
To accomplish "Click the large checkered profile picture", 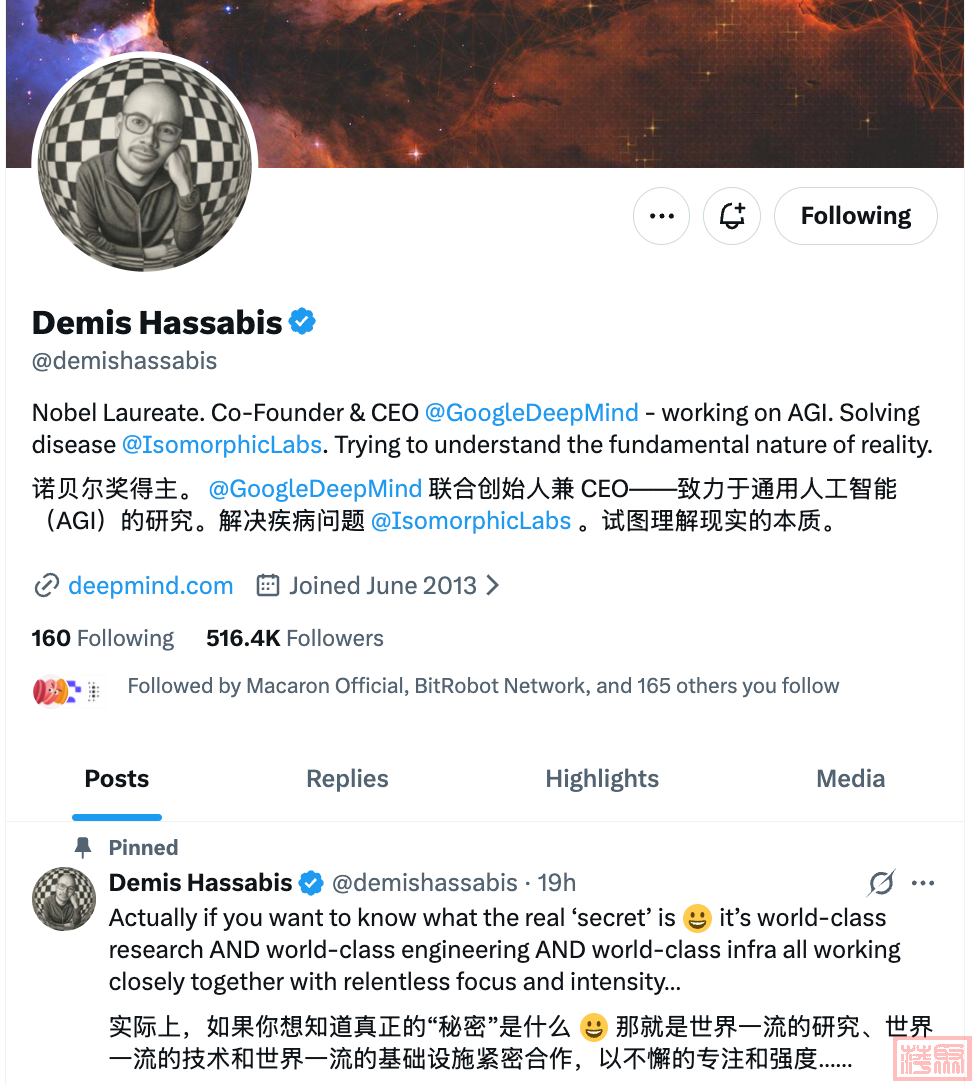I will pyautogui.click(x=145, y=165).
